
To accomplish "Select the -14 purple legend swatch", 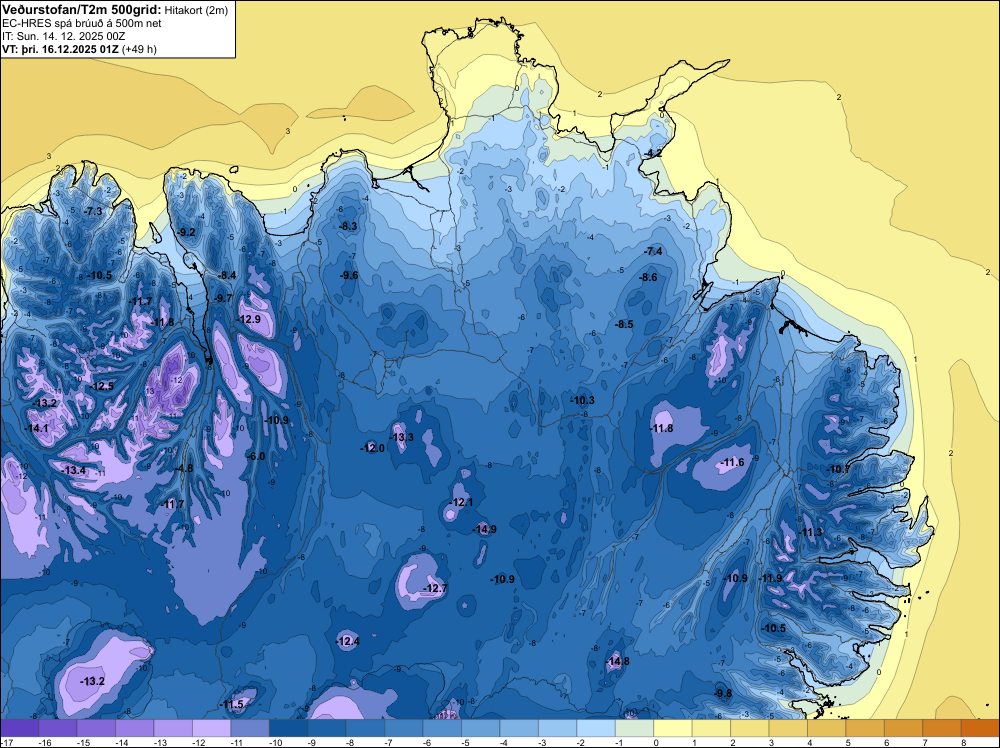I will [x=135, y=728].
